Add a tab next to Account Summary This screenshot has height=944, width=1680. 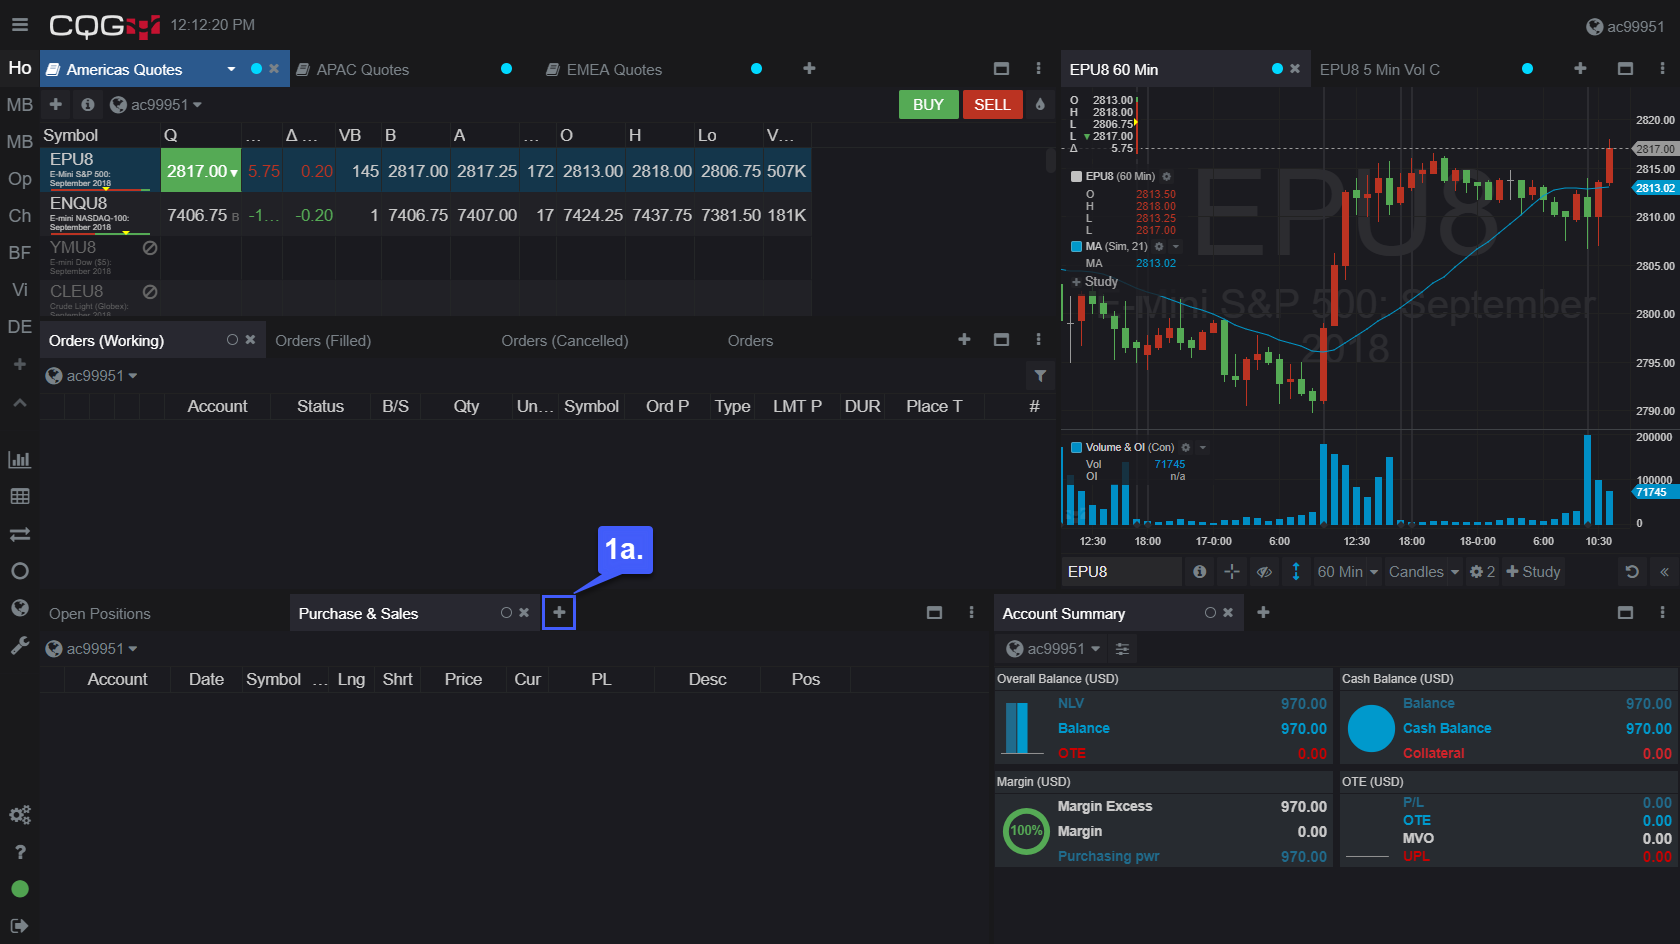pyautogui.click(x=1263, y=612)
